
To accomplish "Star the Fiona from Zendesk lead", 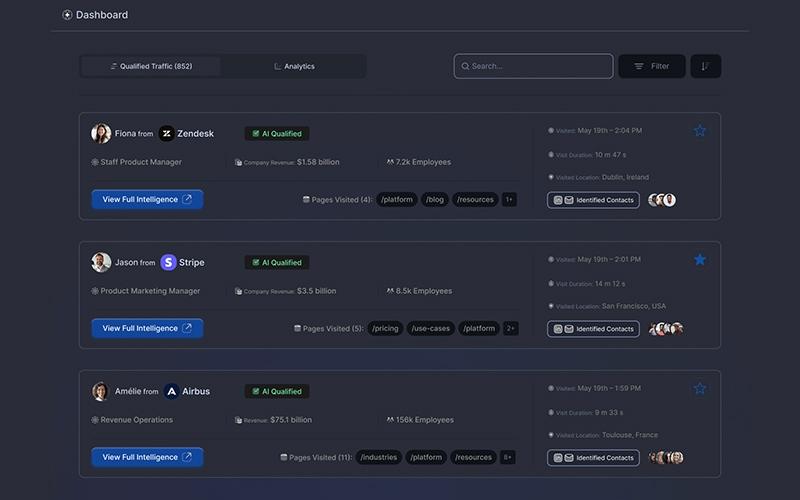I will (699, 131).
